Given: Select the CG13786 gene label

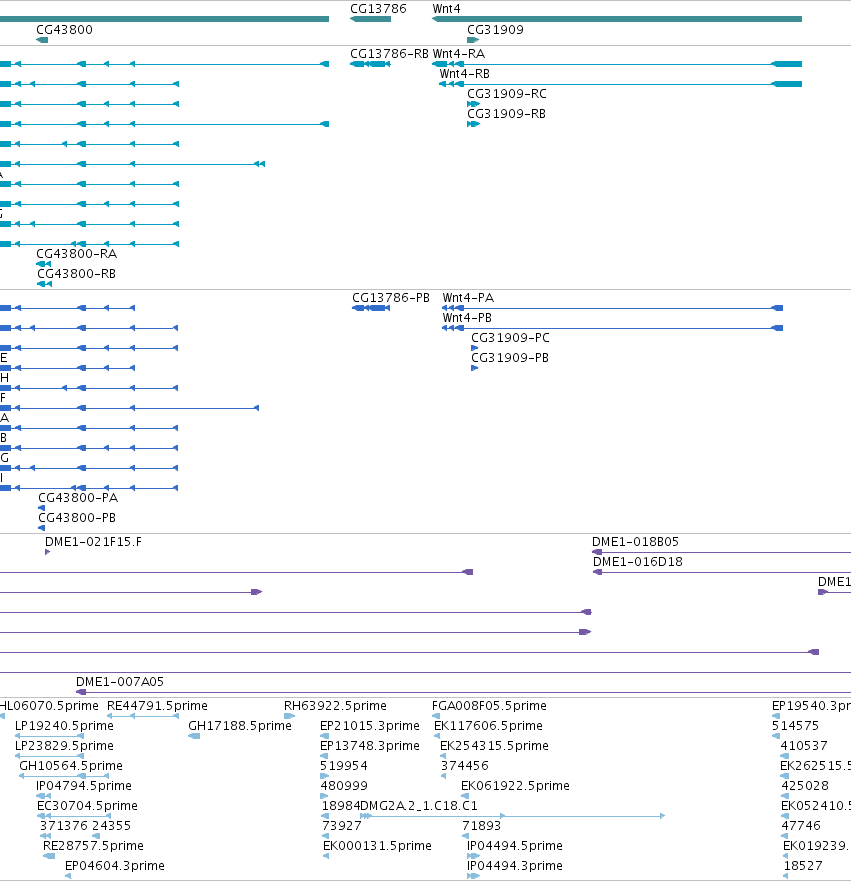Looking at the screenshot, I should pos(378,9).
